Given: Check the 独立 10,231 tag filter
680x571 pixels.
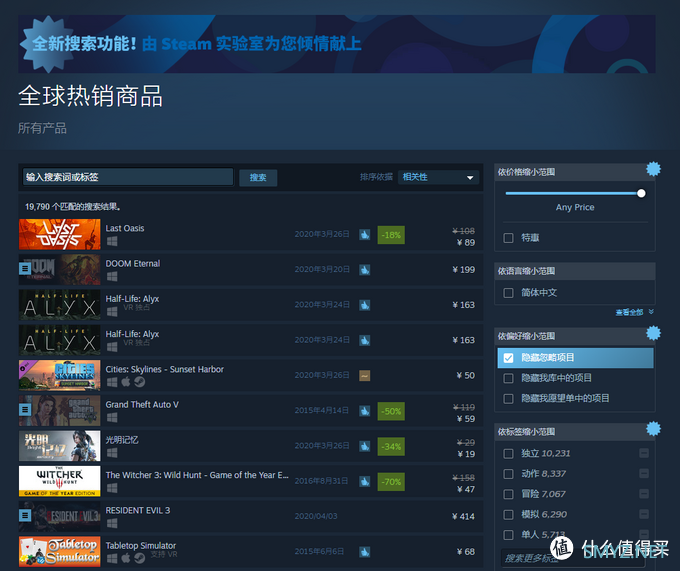Looking at the screenshot, I should click(x=508, y=454).
